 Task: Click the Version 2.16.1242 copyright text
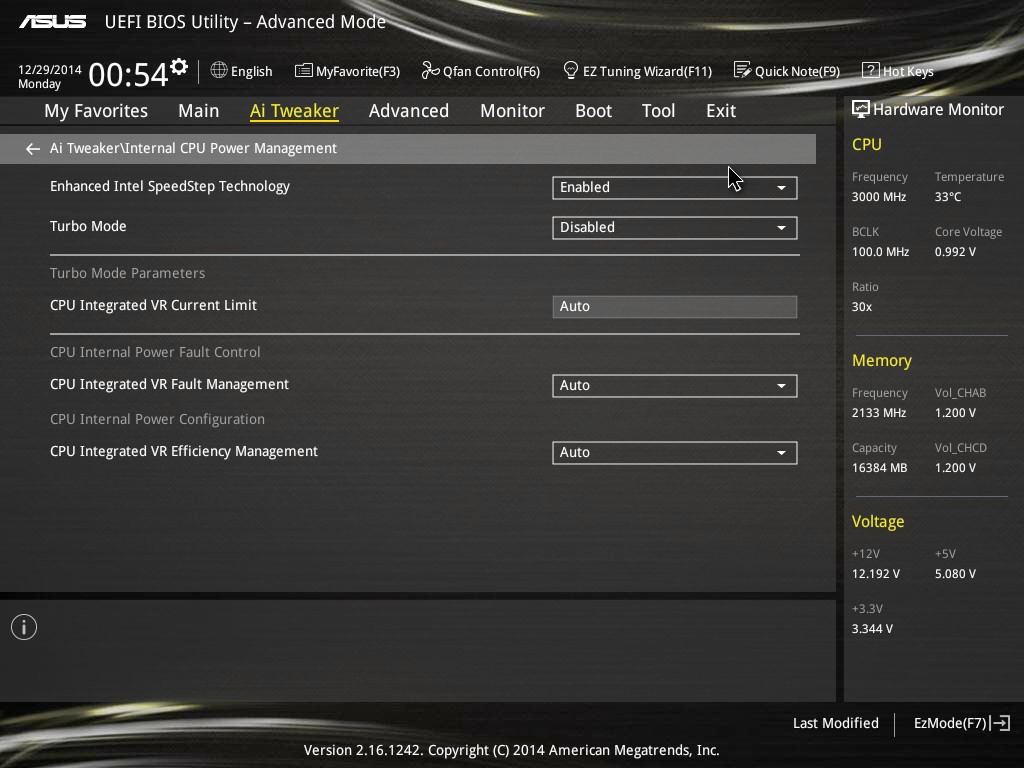(x=511, y=750)
